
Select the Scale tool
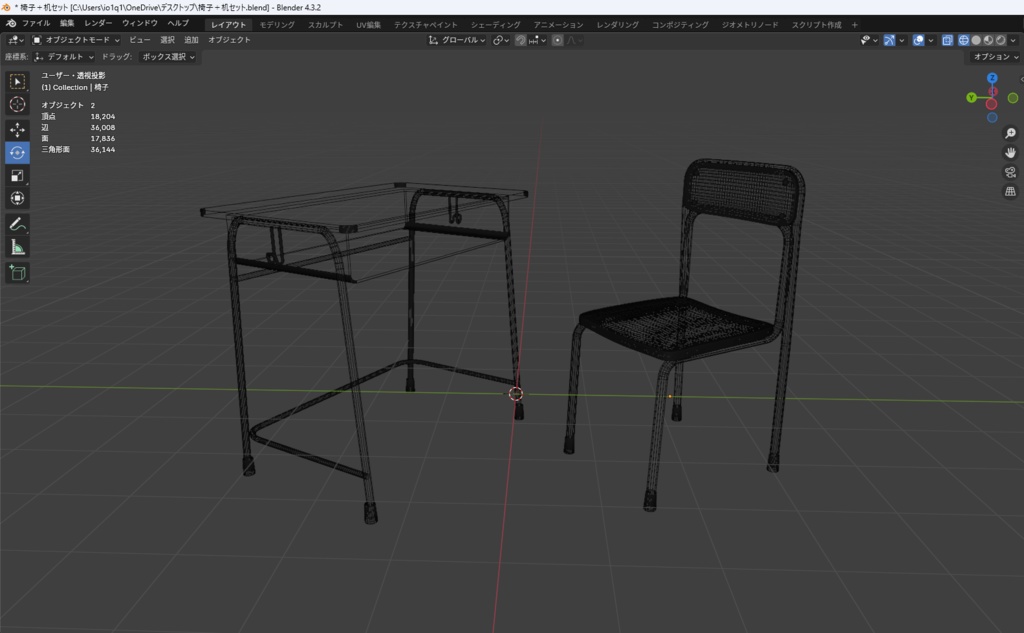pos(18,175)
